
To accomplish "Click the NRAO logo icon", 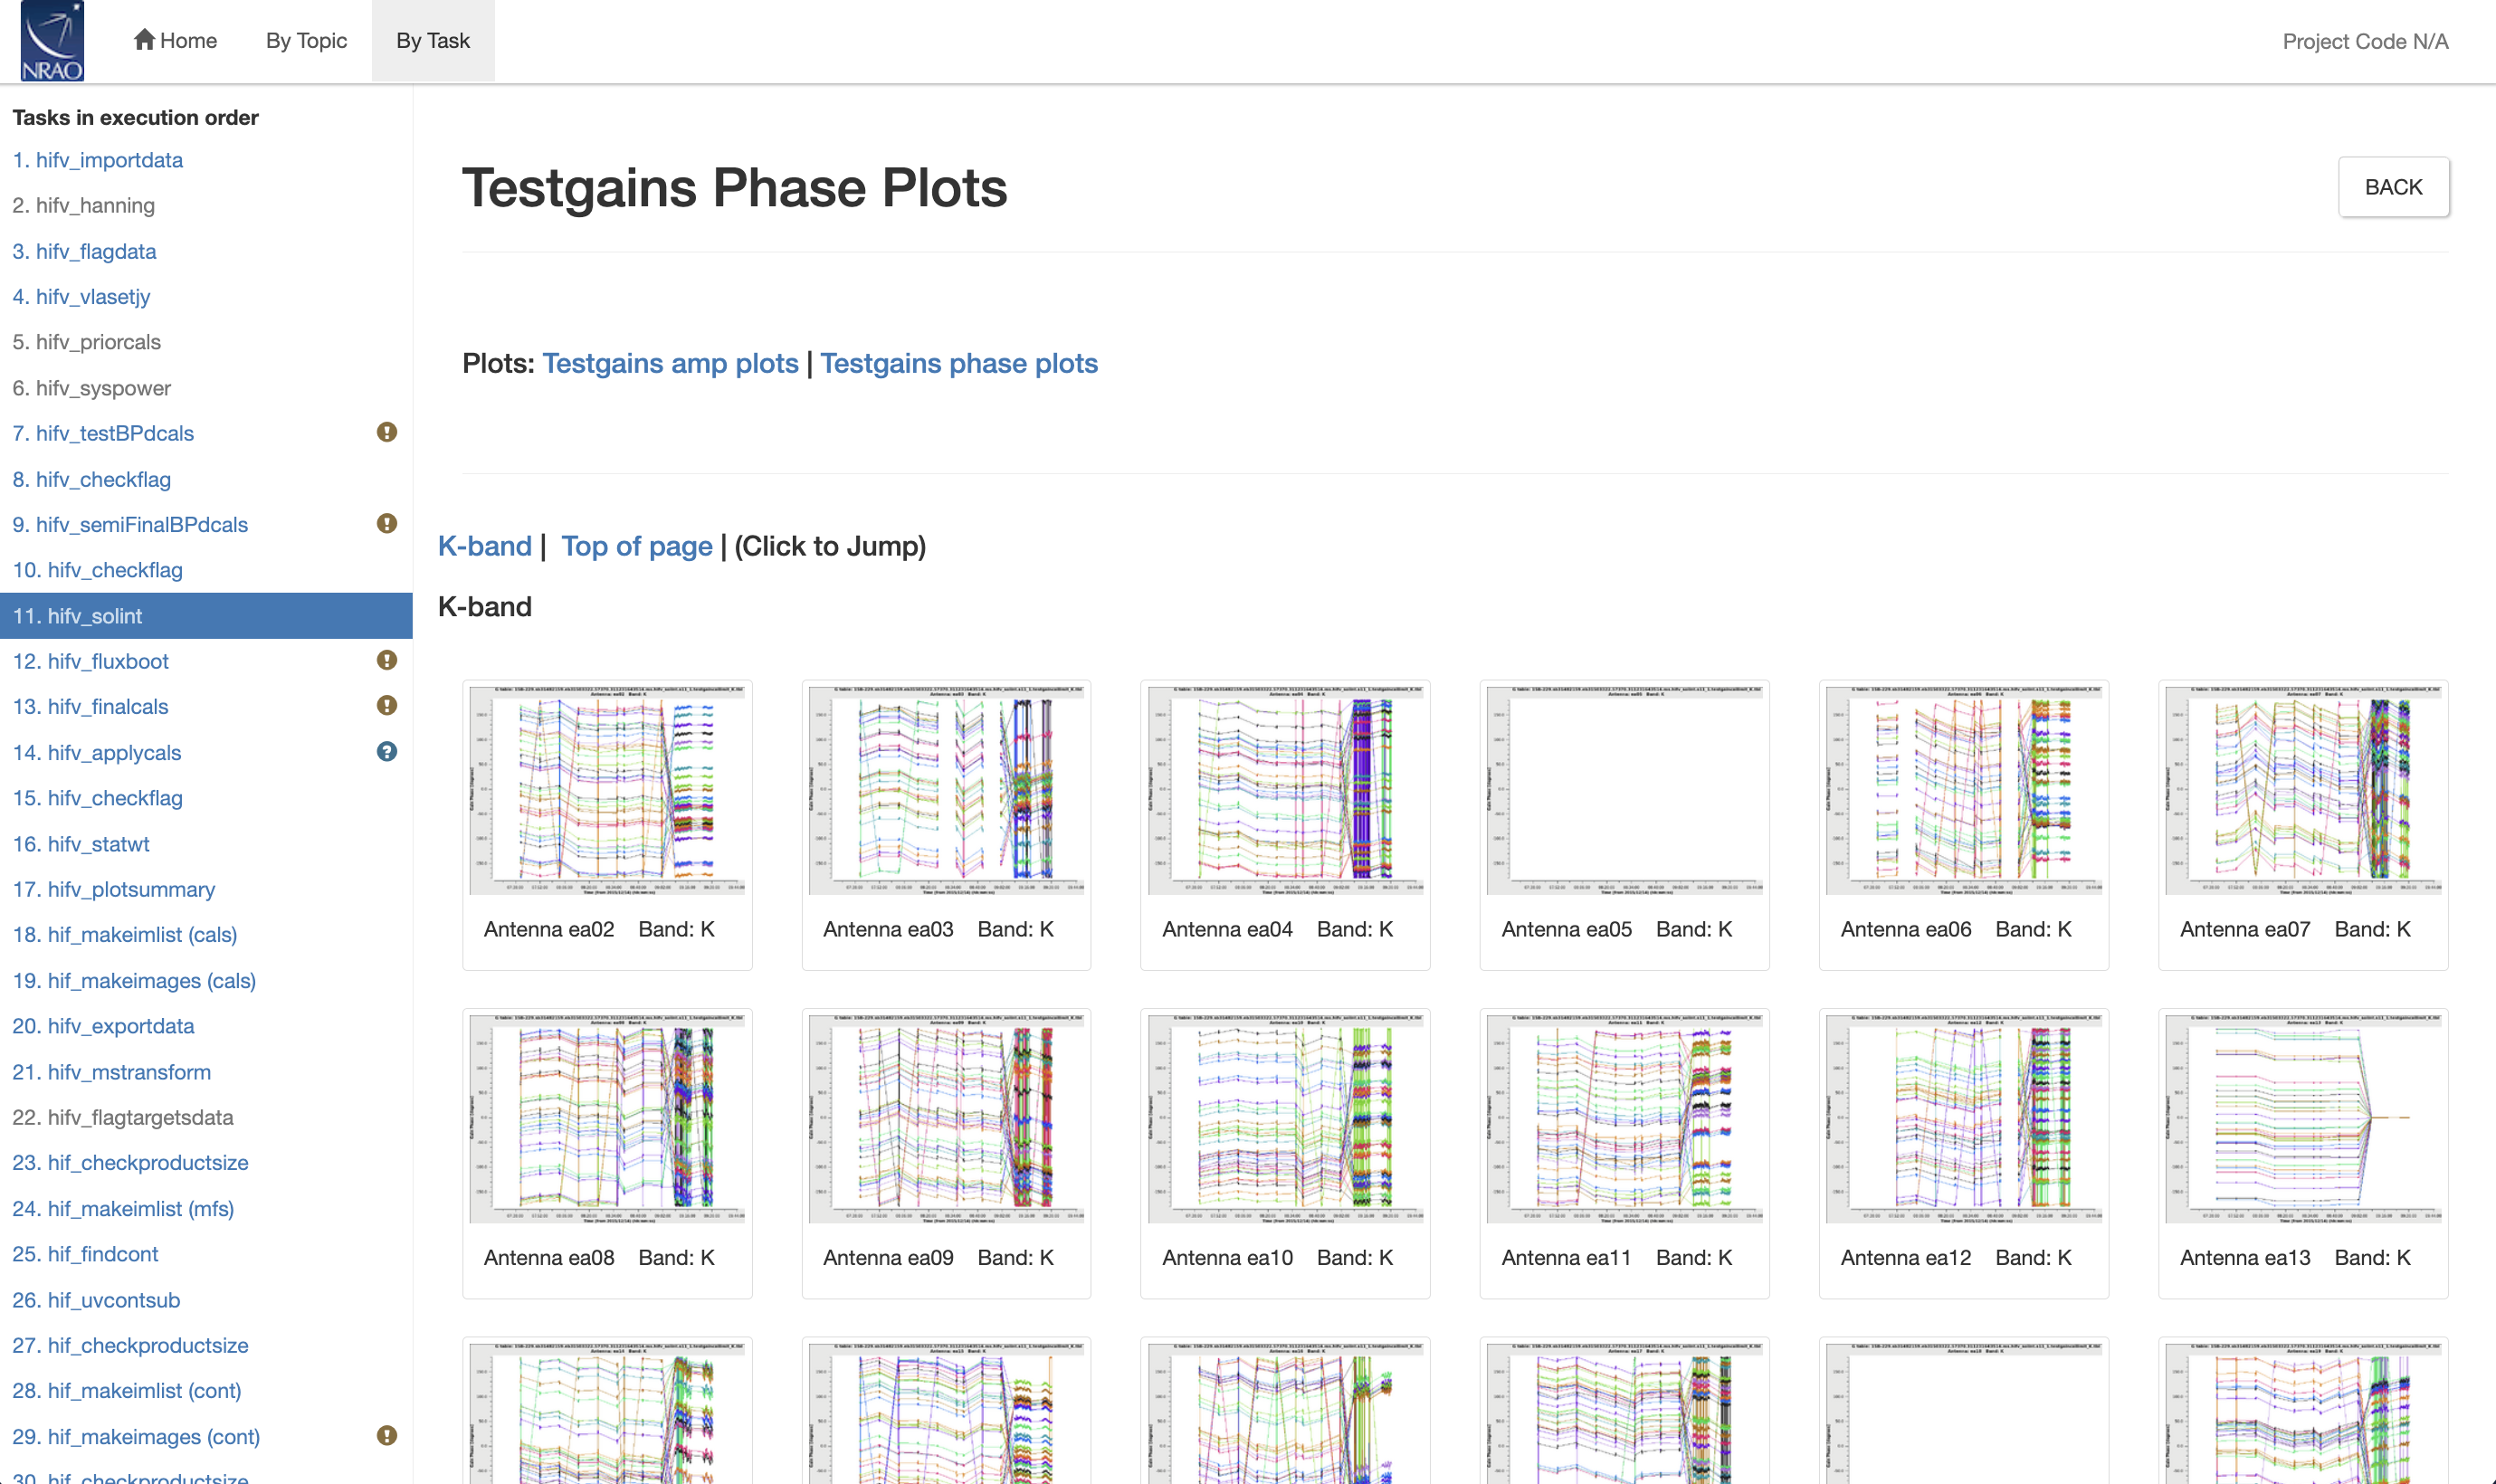I will [52, 41].
